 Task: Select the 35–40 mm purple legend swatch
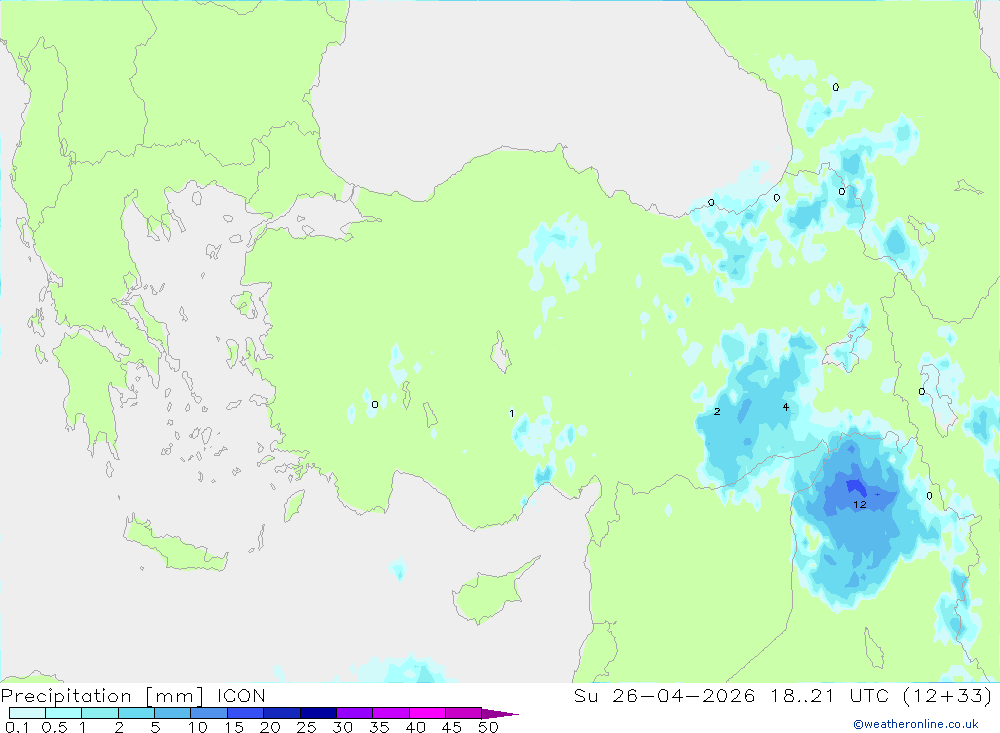(x=390, y=713)
